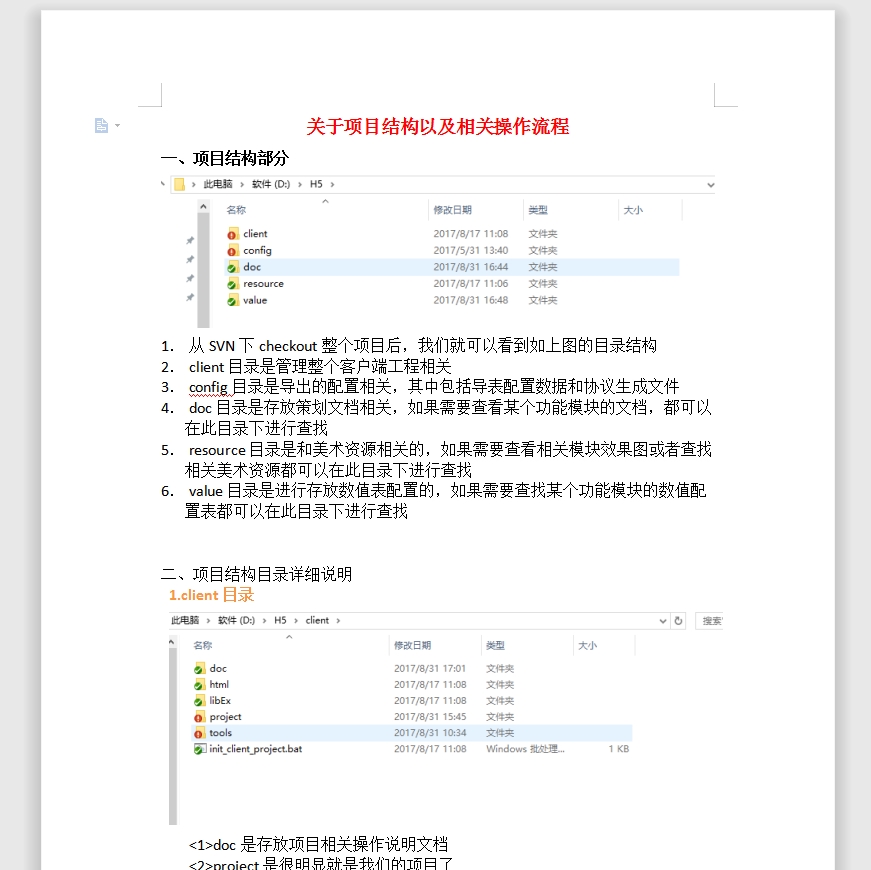Click the document page icon in left margin
Screen dimensions: 871x870
click(101, 125)
